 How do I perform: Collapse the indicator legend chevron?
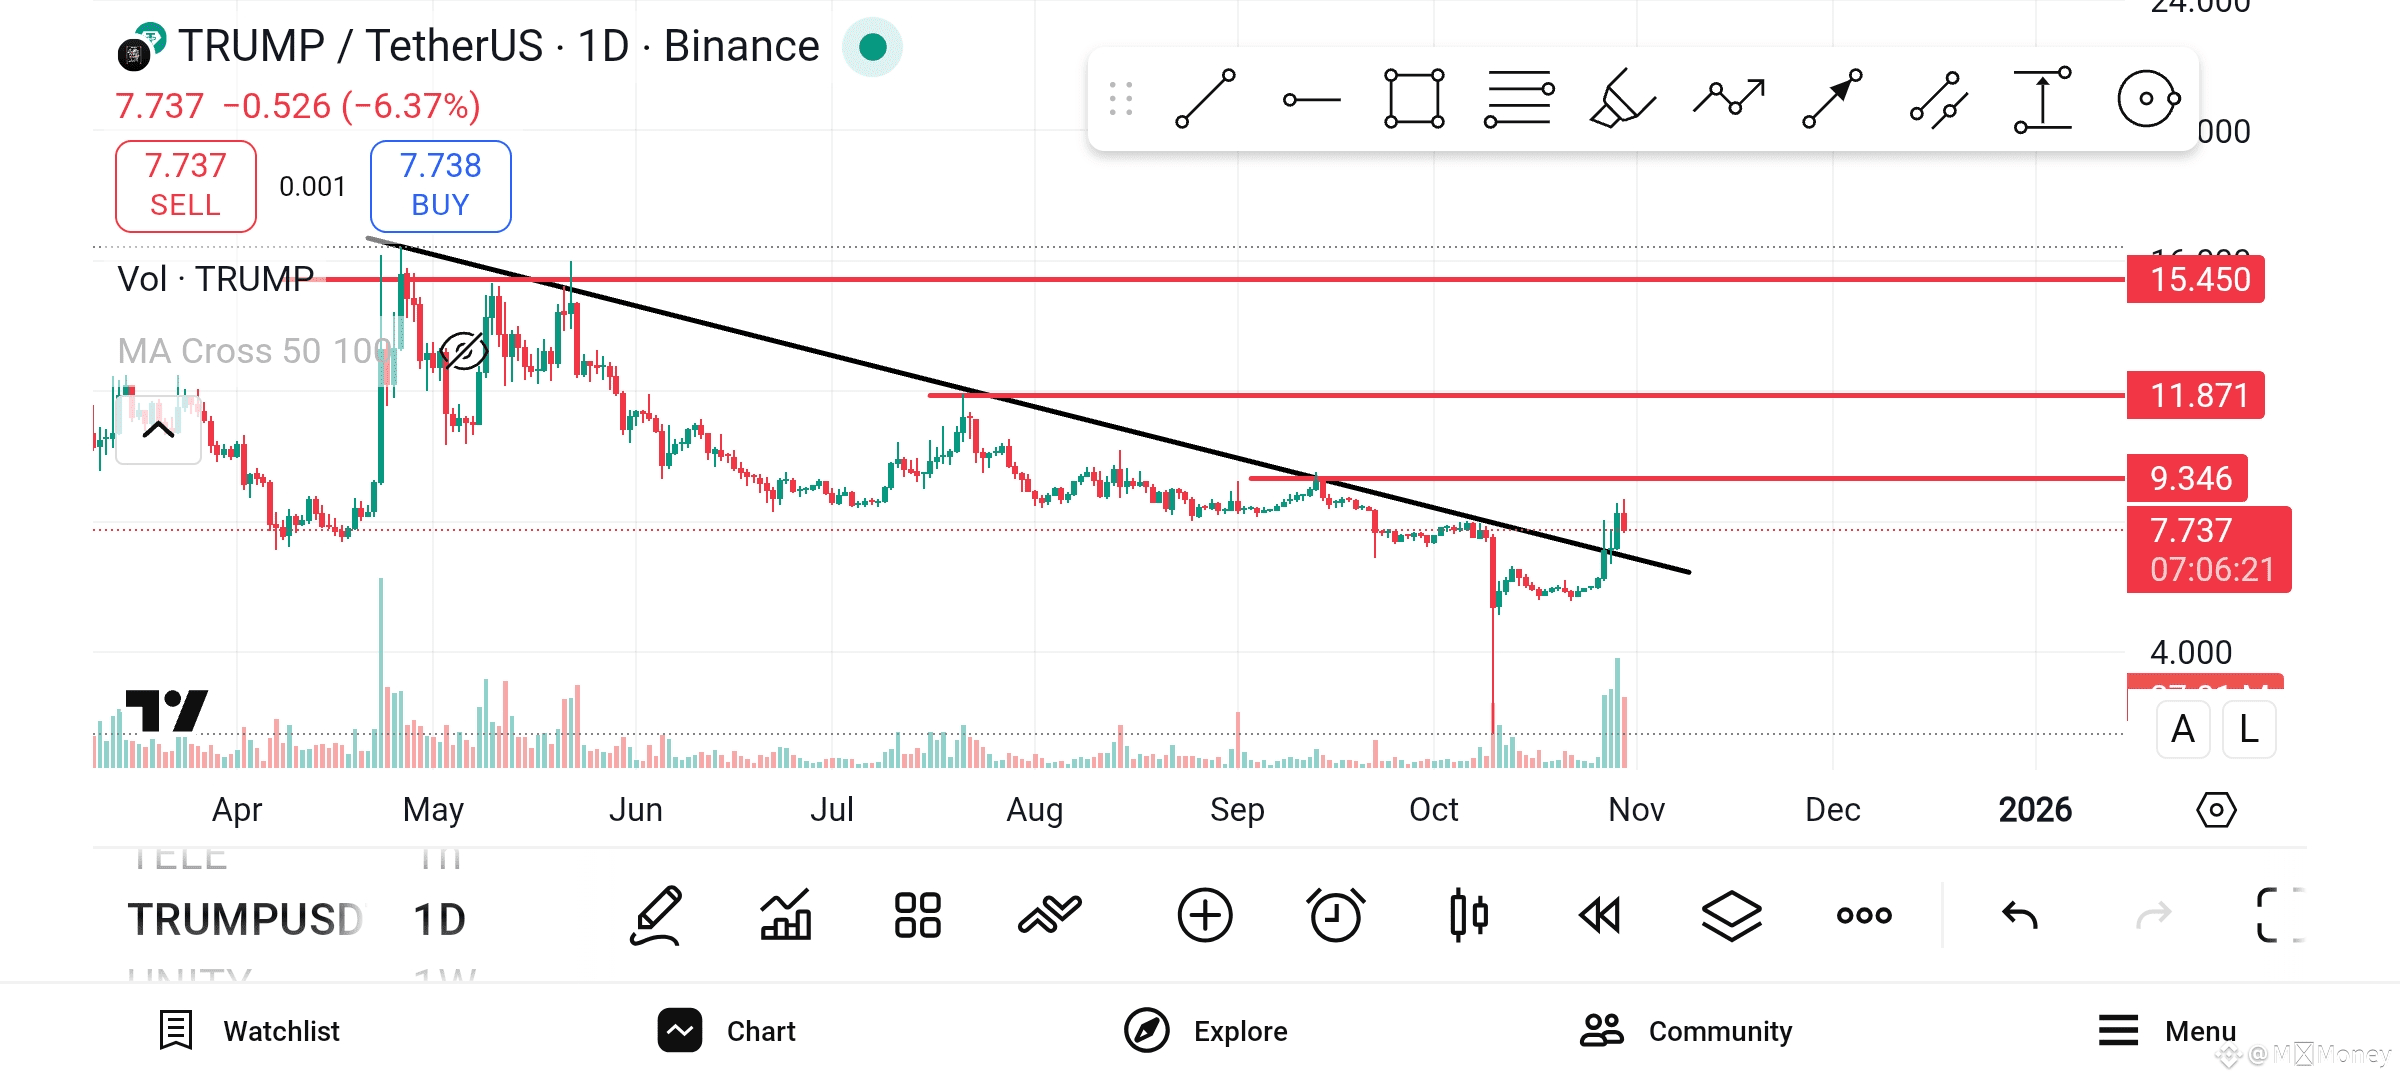point(158,431)
